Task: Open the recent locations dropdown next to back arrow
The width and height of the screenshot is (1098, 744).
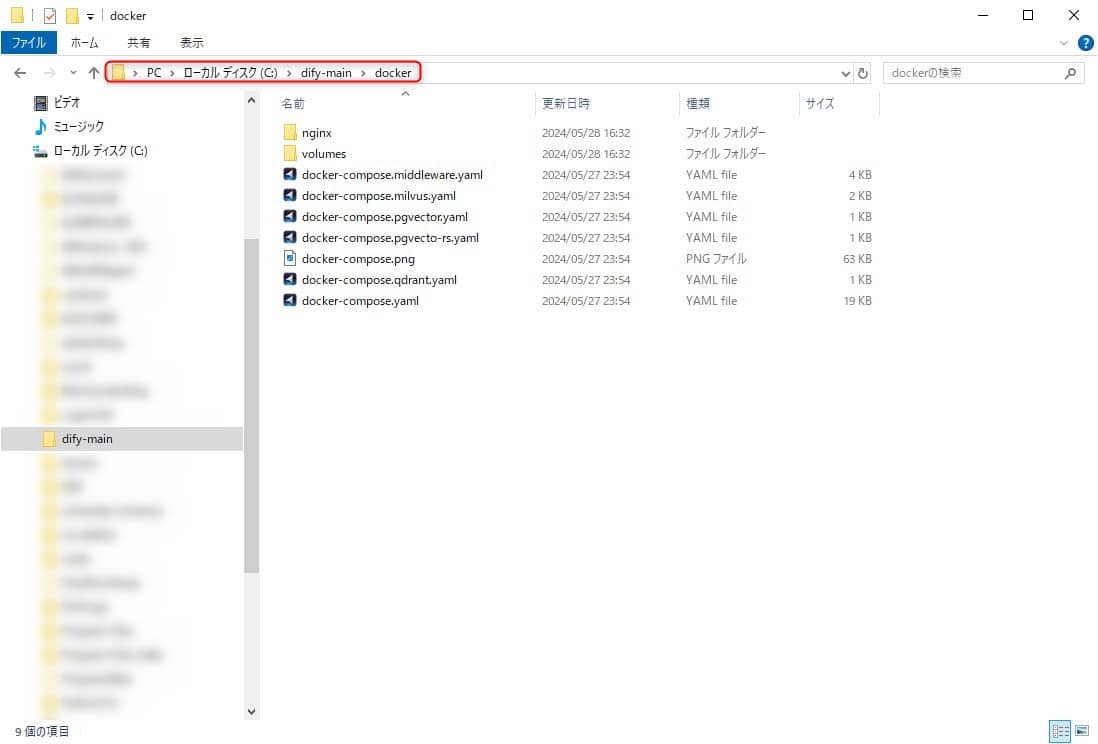Action: coord(72,72)
